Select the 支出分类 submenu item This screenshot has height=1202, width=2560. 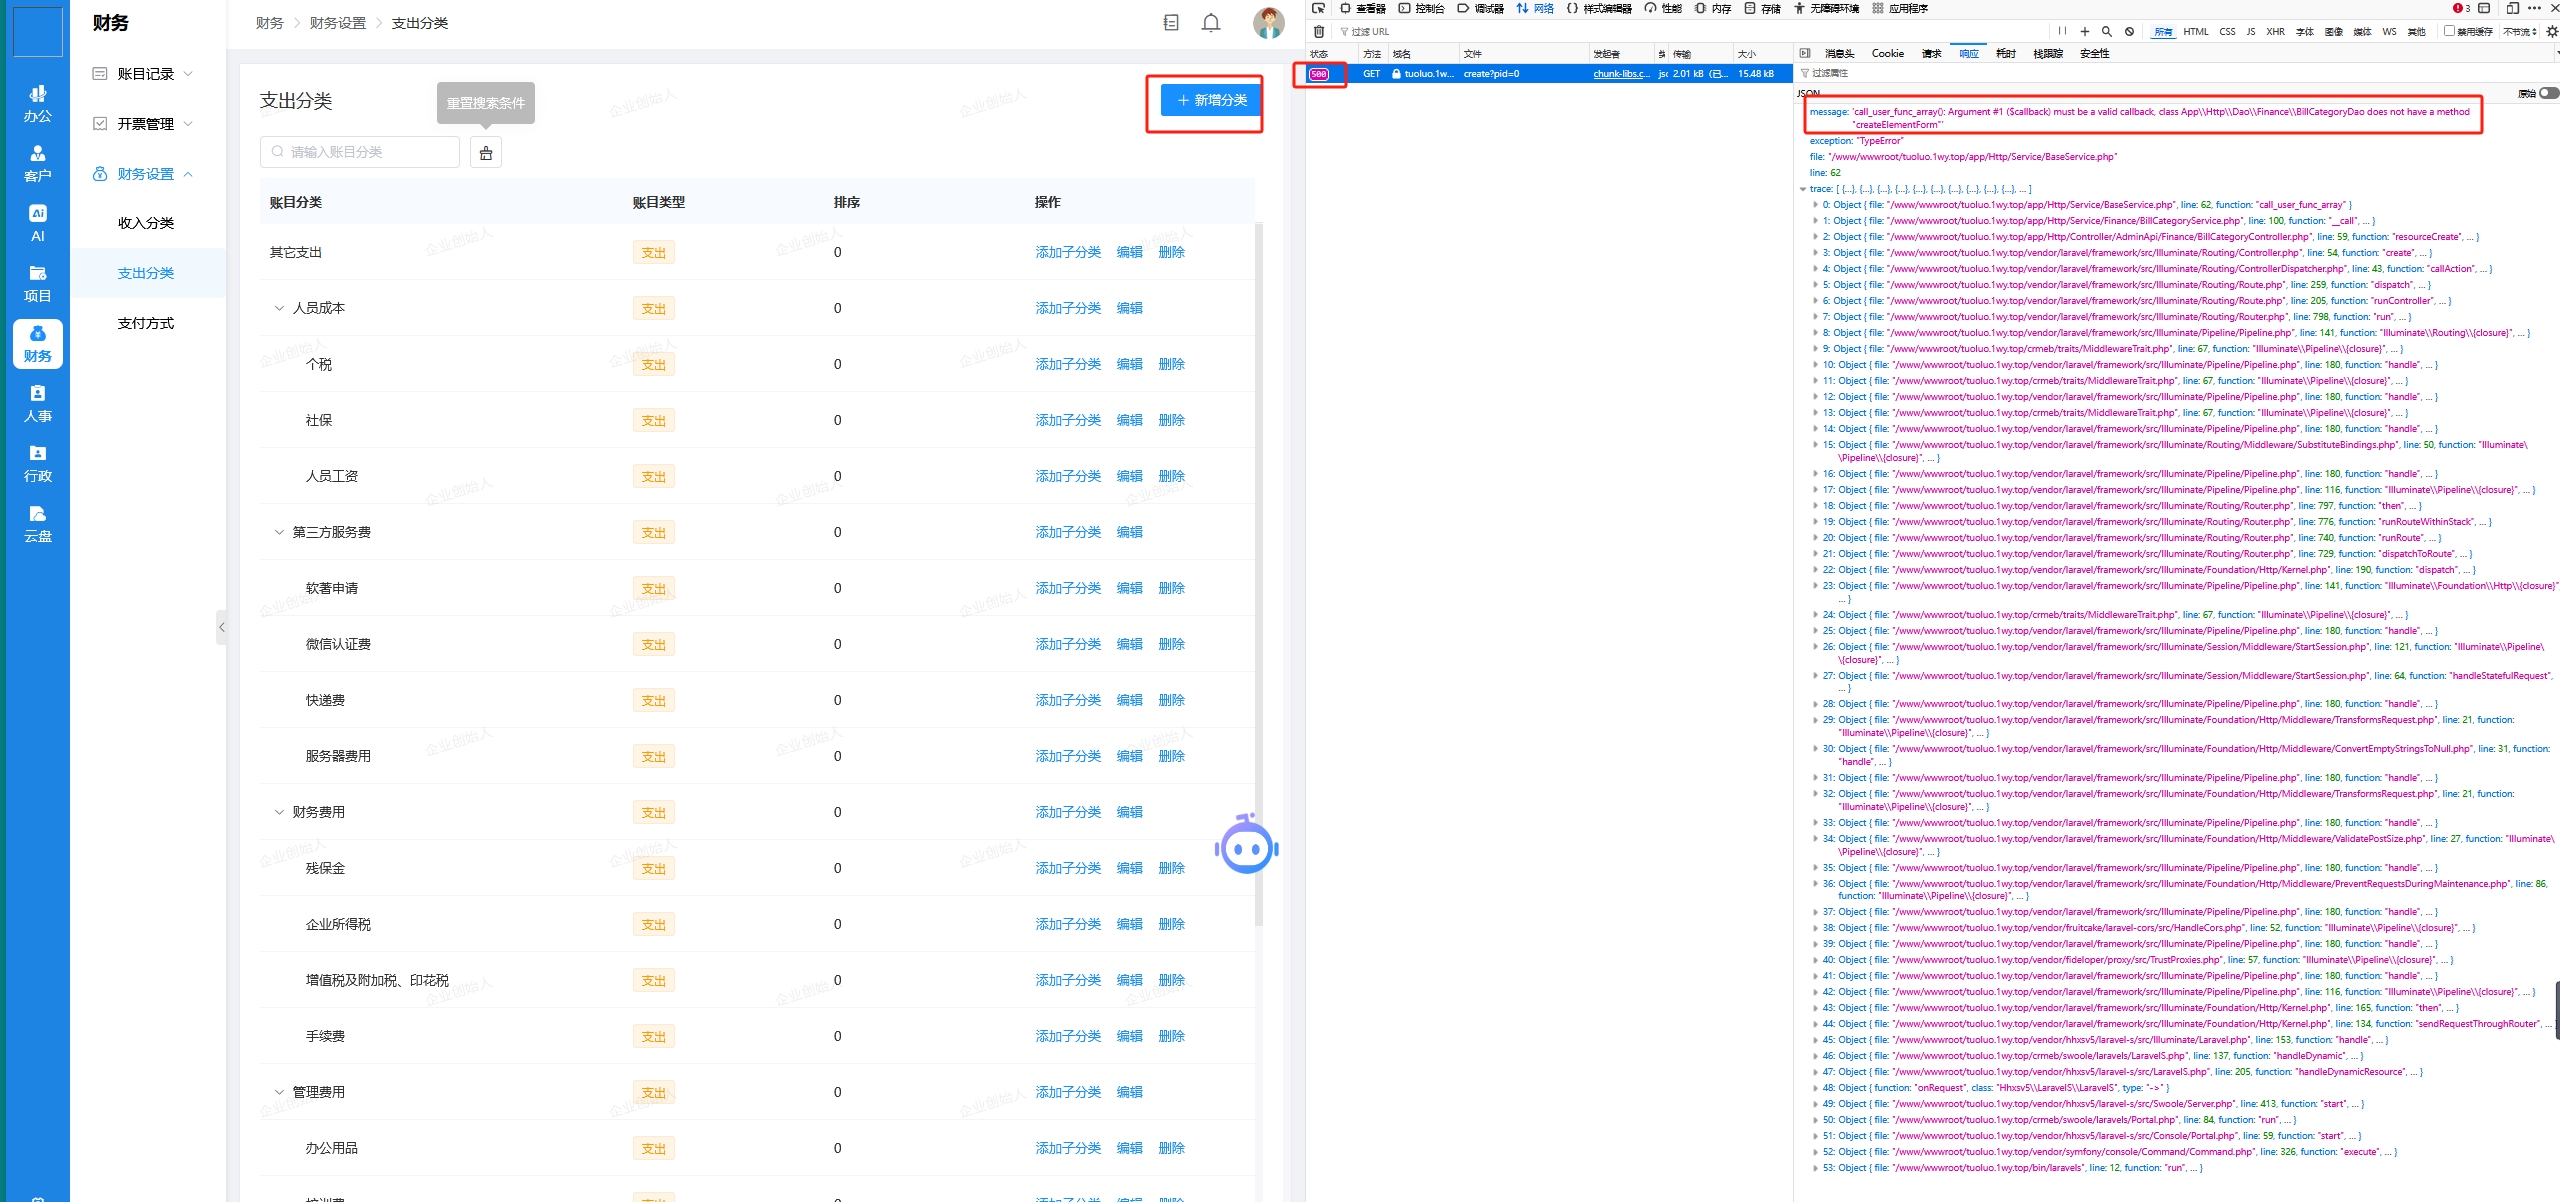(x=146, y=273)
